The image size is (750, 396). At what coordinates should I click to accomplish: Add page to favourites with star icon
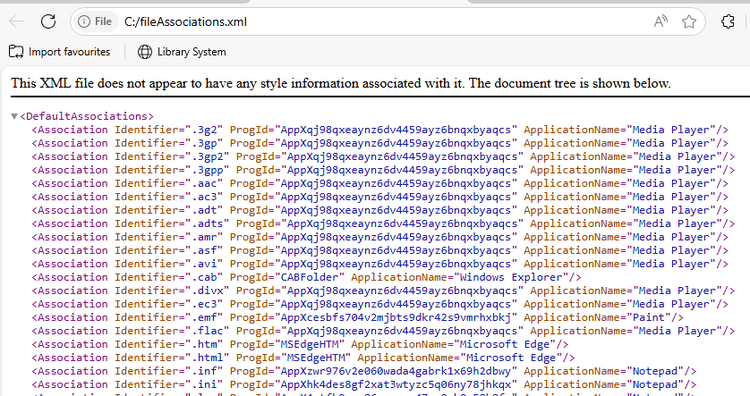pos(689,22)
